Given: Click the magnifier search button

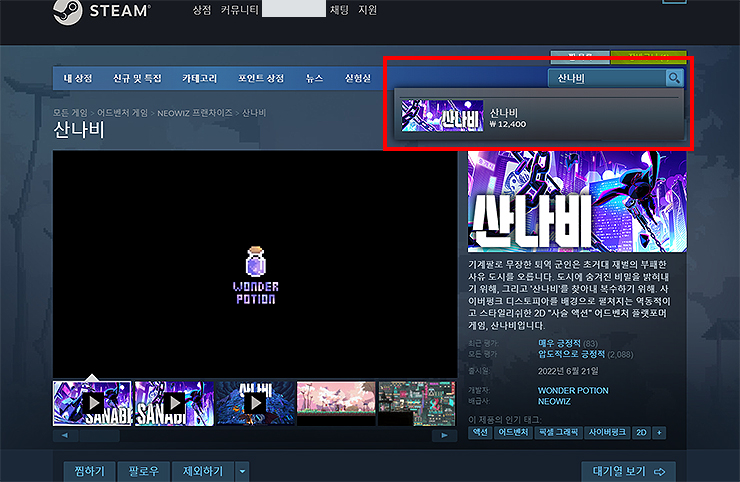Looking at the screenshot, I should click(x=674, y=78).
